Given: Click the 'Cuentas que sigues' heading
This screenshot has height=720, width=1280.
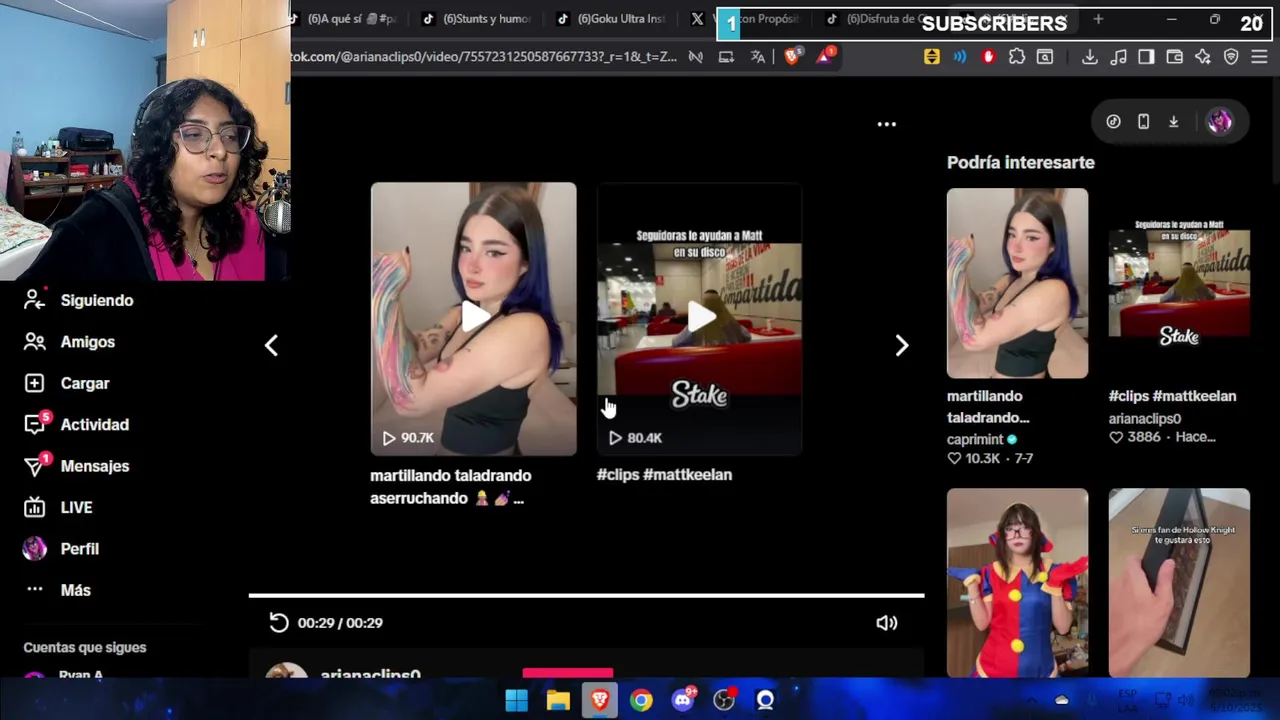Looking at the screenshot, I should (85, 647).
